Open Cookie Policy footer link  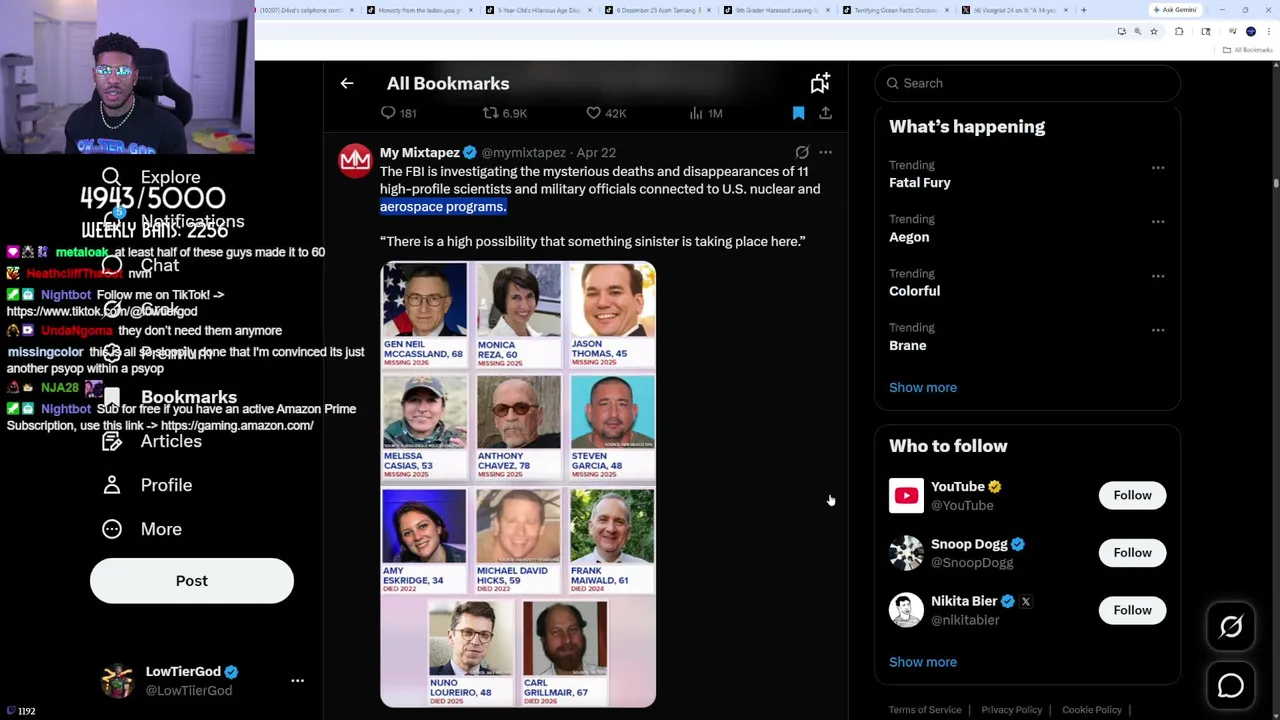pos(1092,710)
